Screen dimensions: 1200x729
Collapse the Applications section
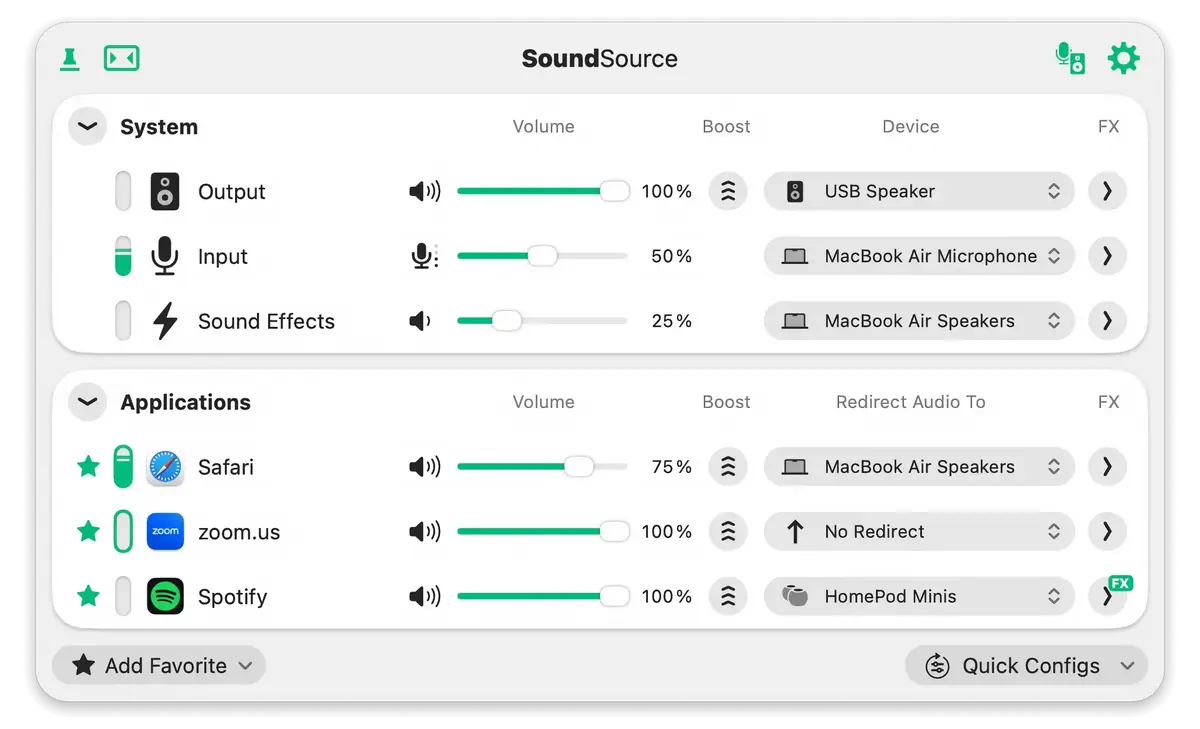click(x=86, y=402)
